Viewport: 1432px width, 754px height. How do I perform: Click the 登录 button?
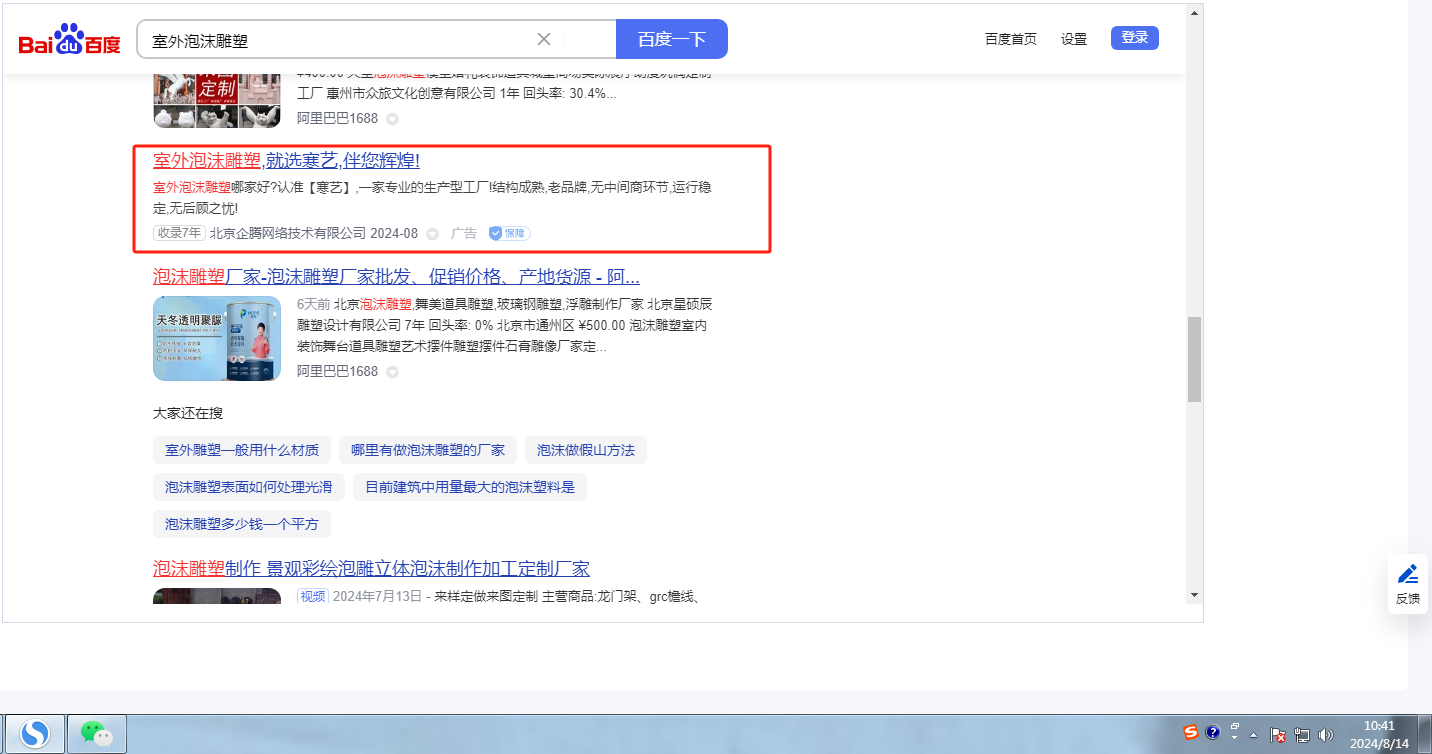tap(1134, 38)
